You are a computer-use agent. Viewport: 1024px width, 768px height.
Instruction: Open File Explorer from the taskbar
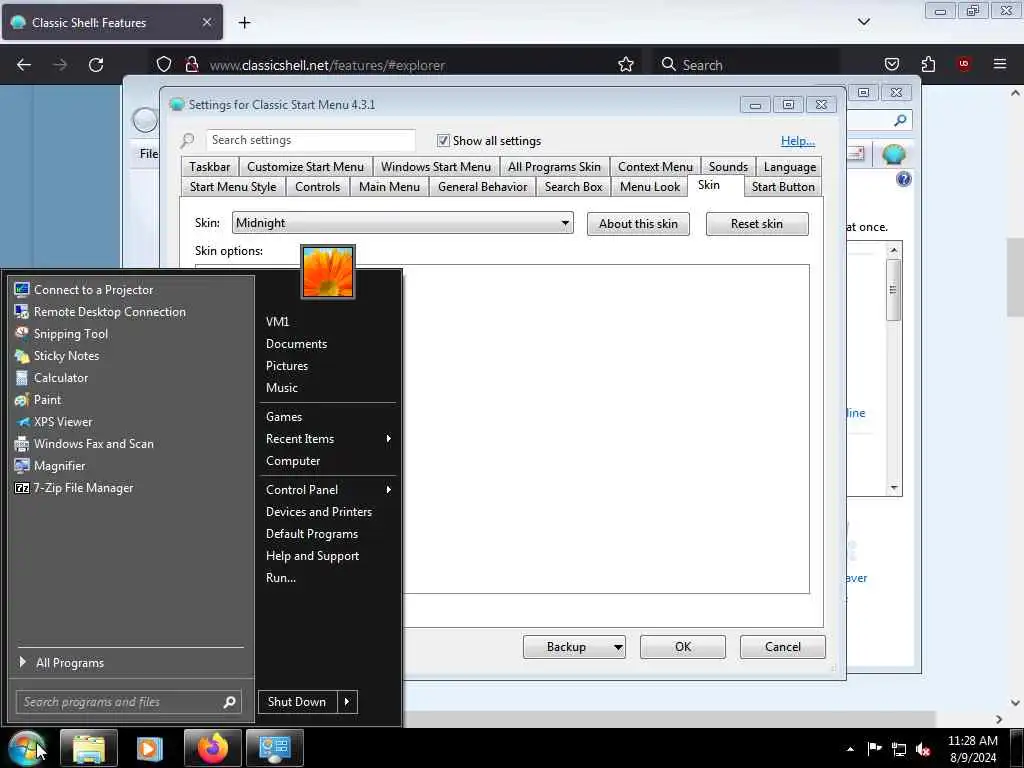89,748
